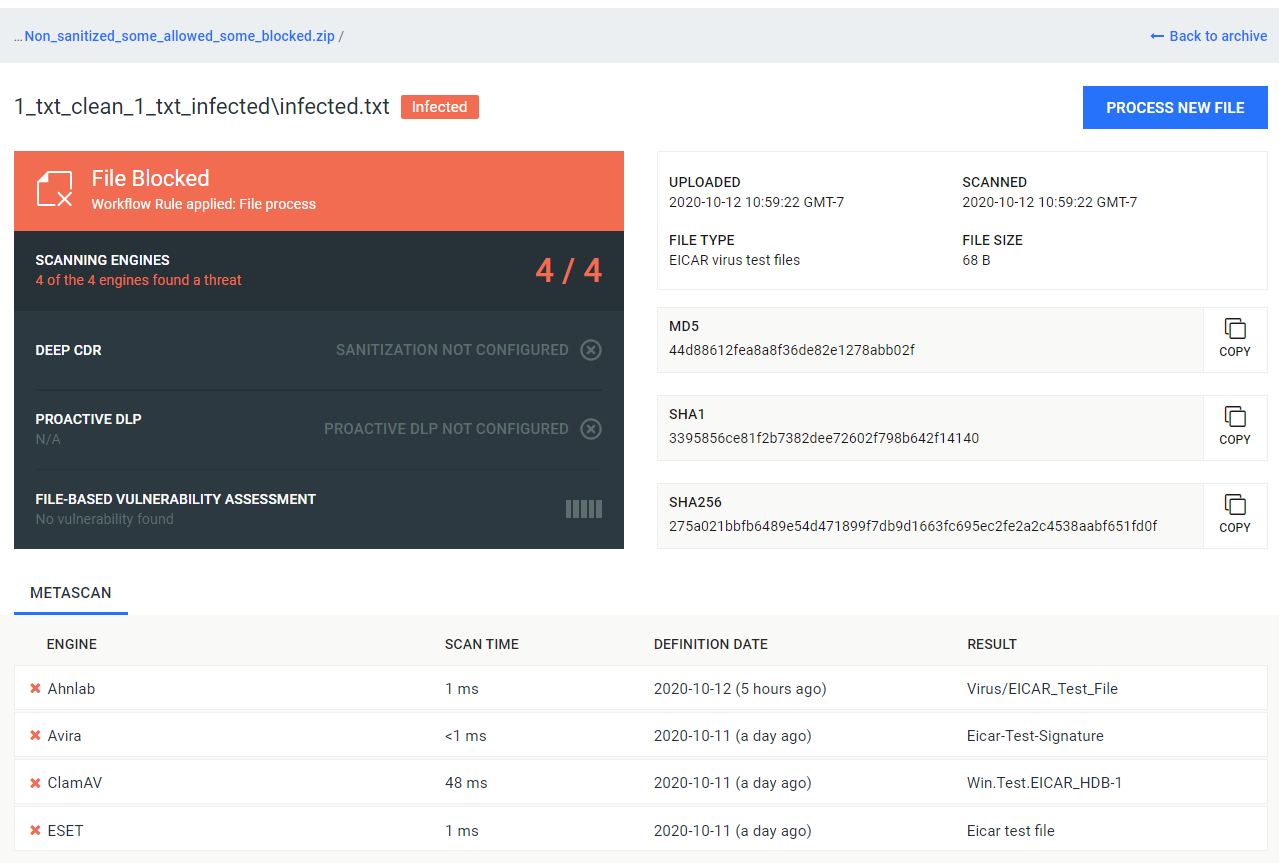Click Sanitization Not Configured text
The image size is (1279, 863).
coord(452,350)
